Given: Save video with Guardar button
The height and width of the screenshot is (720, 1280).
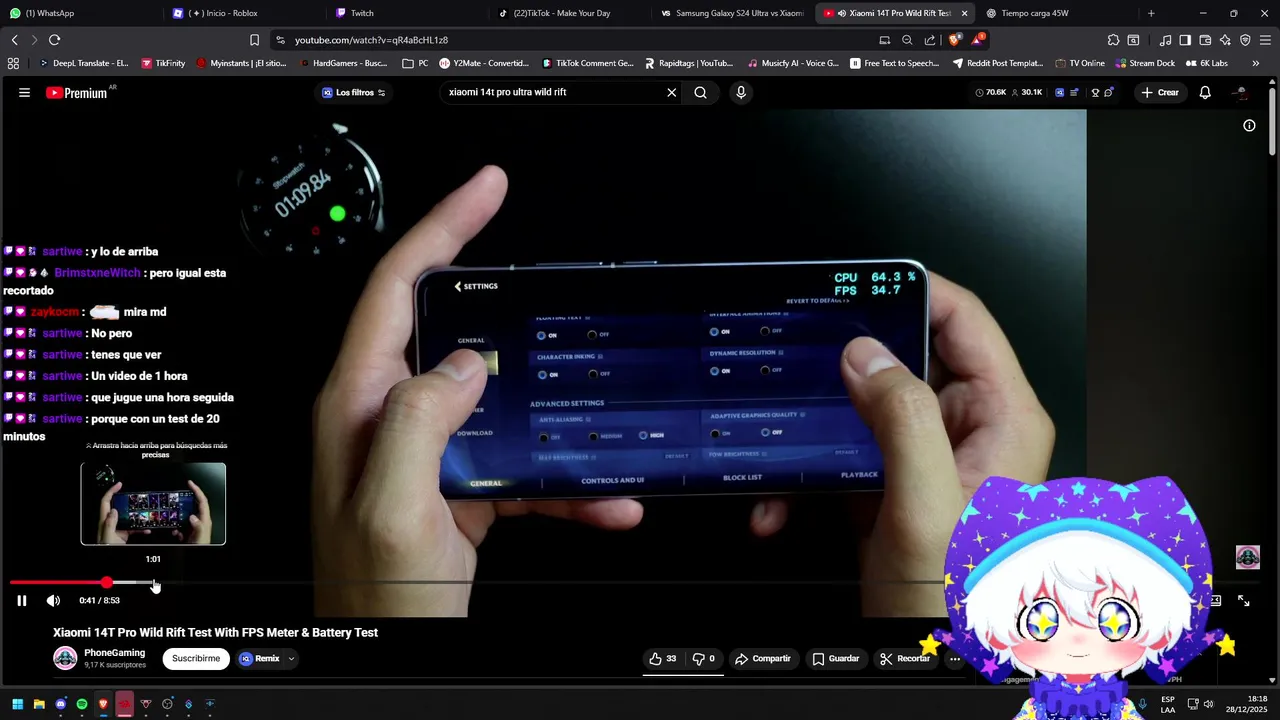Looking at the screenshot, I should [x=836, y=659].
